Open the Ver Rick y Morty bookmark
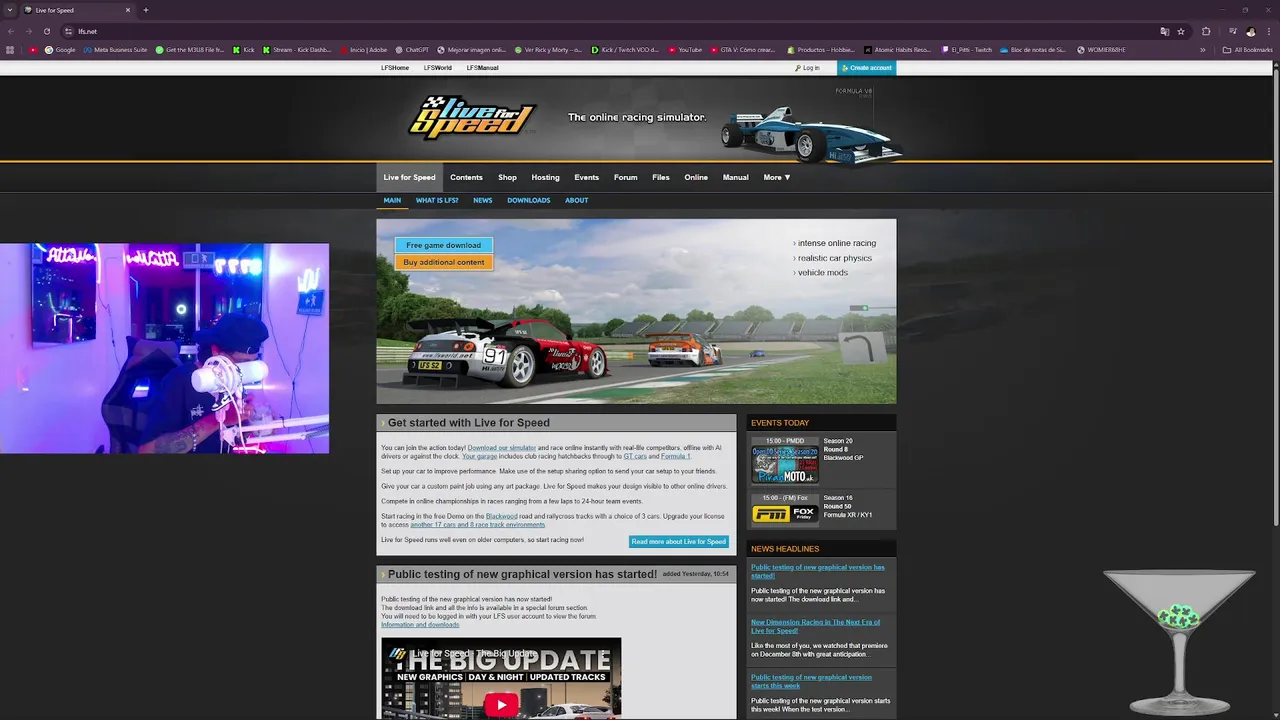The width and height of the screenshot is (1280, 720). [x=548, y=49]
